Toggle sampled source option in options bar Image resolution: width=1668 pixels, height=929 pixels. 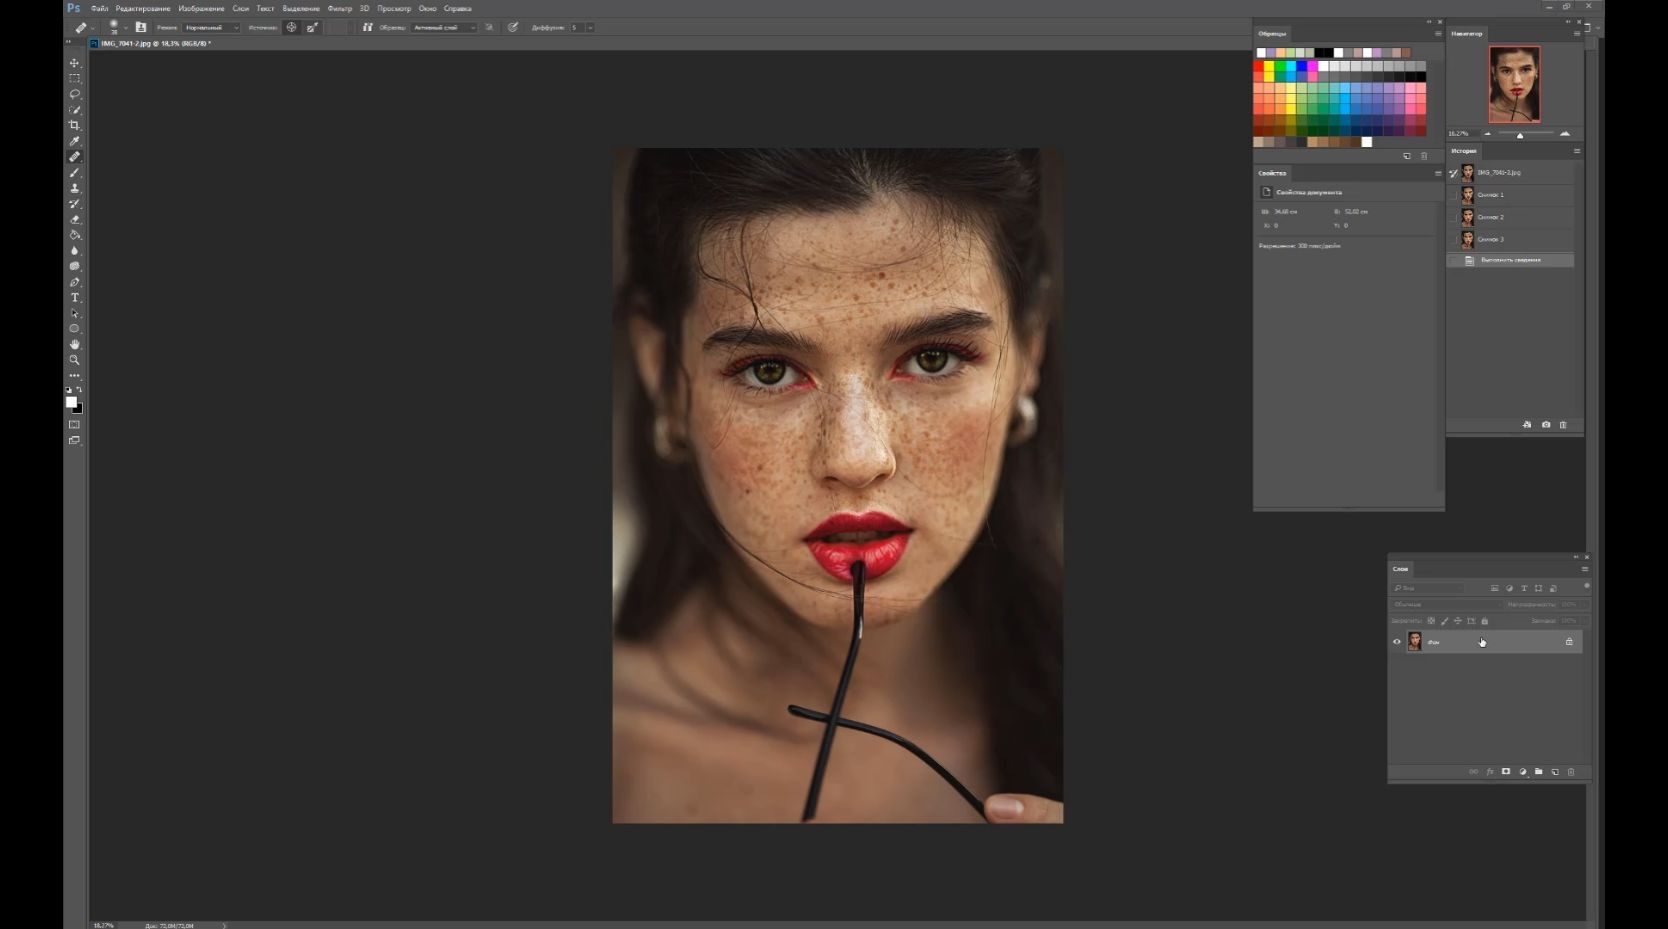(291, 27)
